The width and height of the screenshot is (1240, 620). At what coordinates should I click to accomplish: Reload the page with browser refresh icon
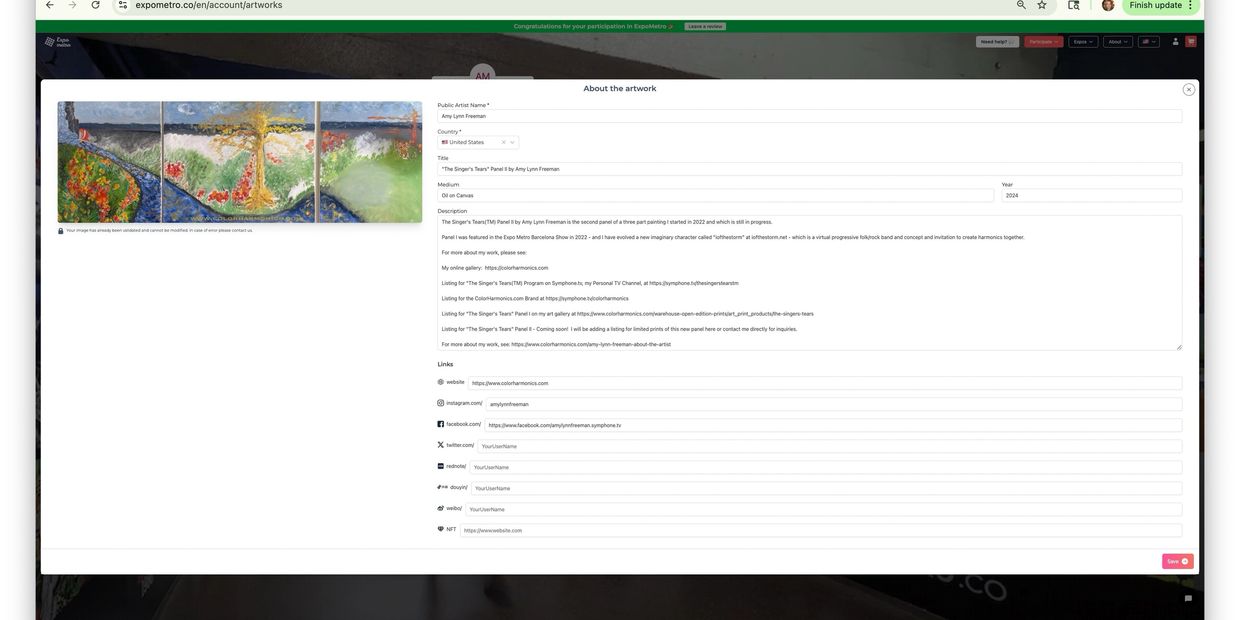coord(95,5)
